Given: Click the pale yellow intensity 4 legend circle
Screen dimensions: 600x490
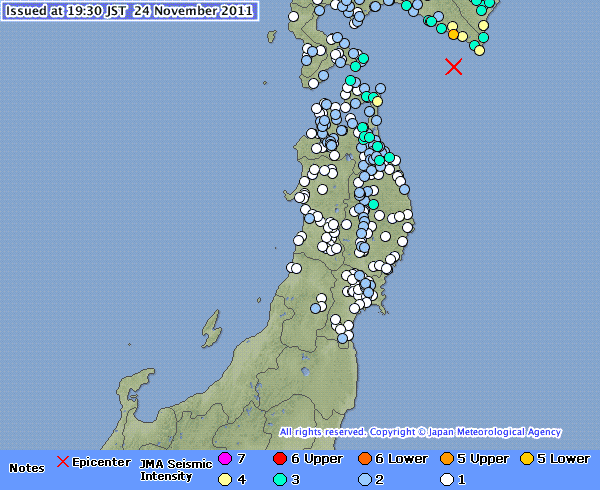Looking at the screenshot, I should 225,479.
